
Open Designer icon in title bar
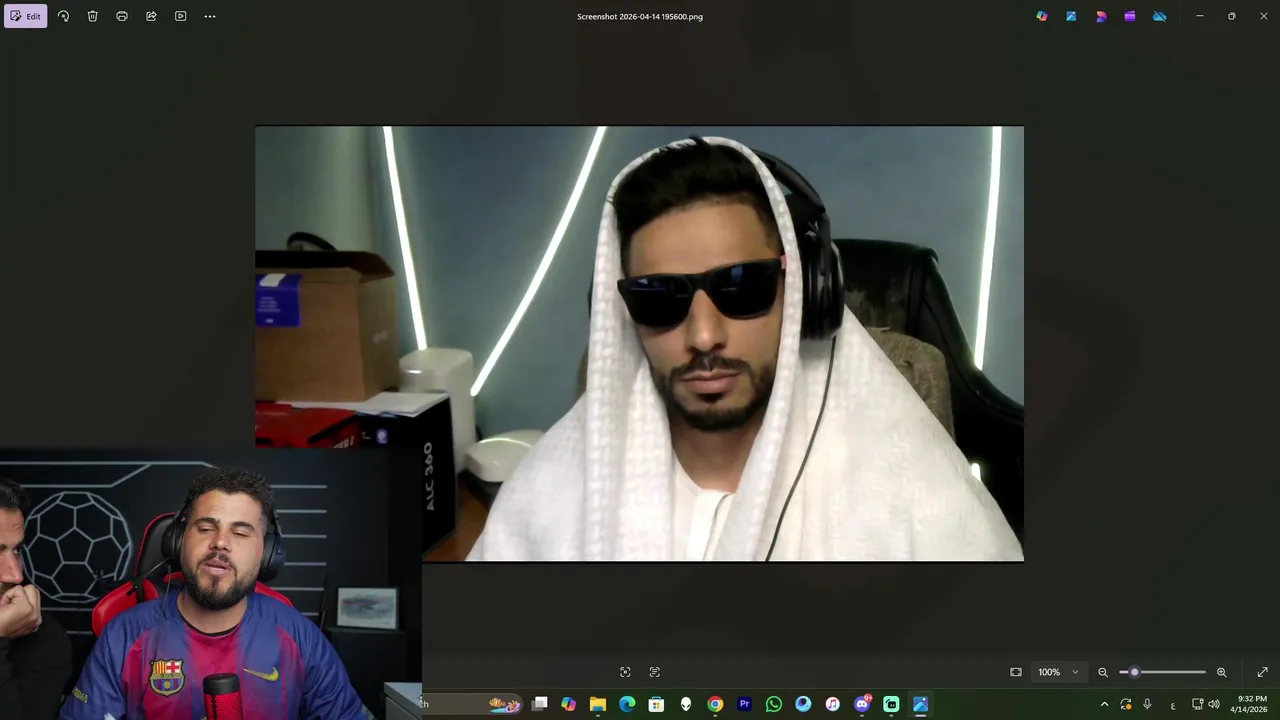click(x=1101, y=16)
